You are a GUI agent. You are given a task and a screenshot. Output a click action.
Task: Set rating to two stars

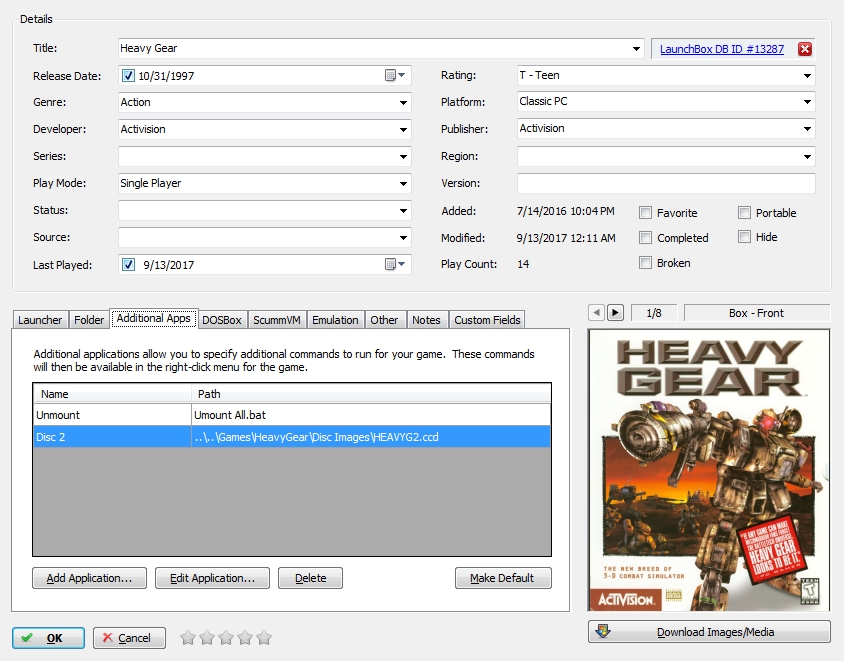207,638
